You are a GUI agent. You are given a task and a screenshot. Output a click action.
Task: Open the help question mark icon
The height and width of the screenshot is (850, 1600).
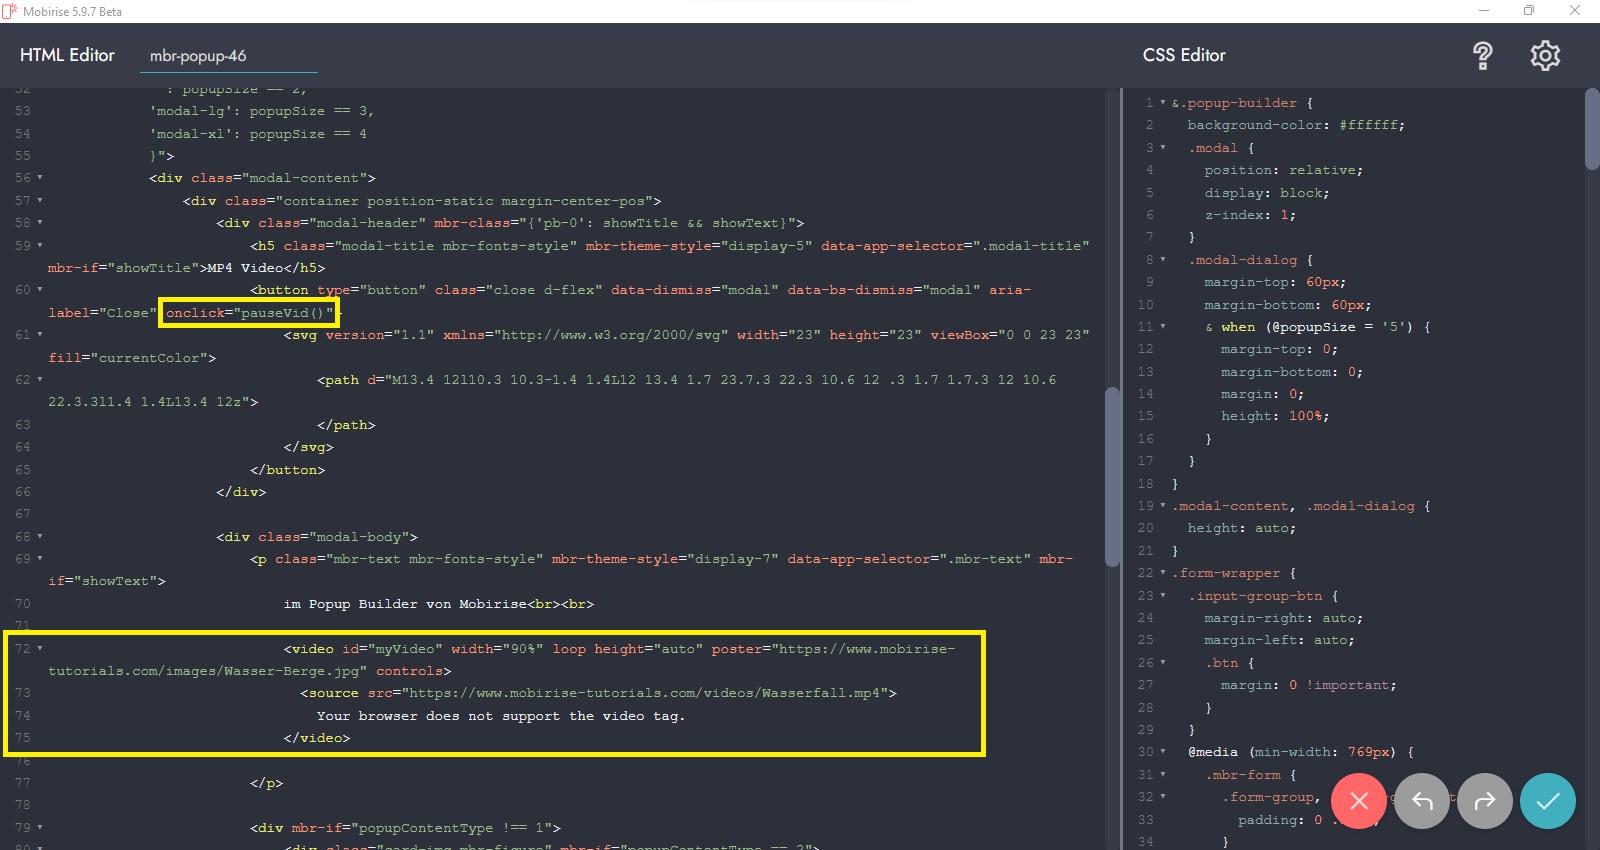(x=1483, y=56)
